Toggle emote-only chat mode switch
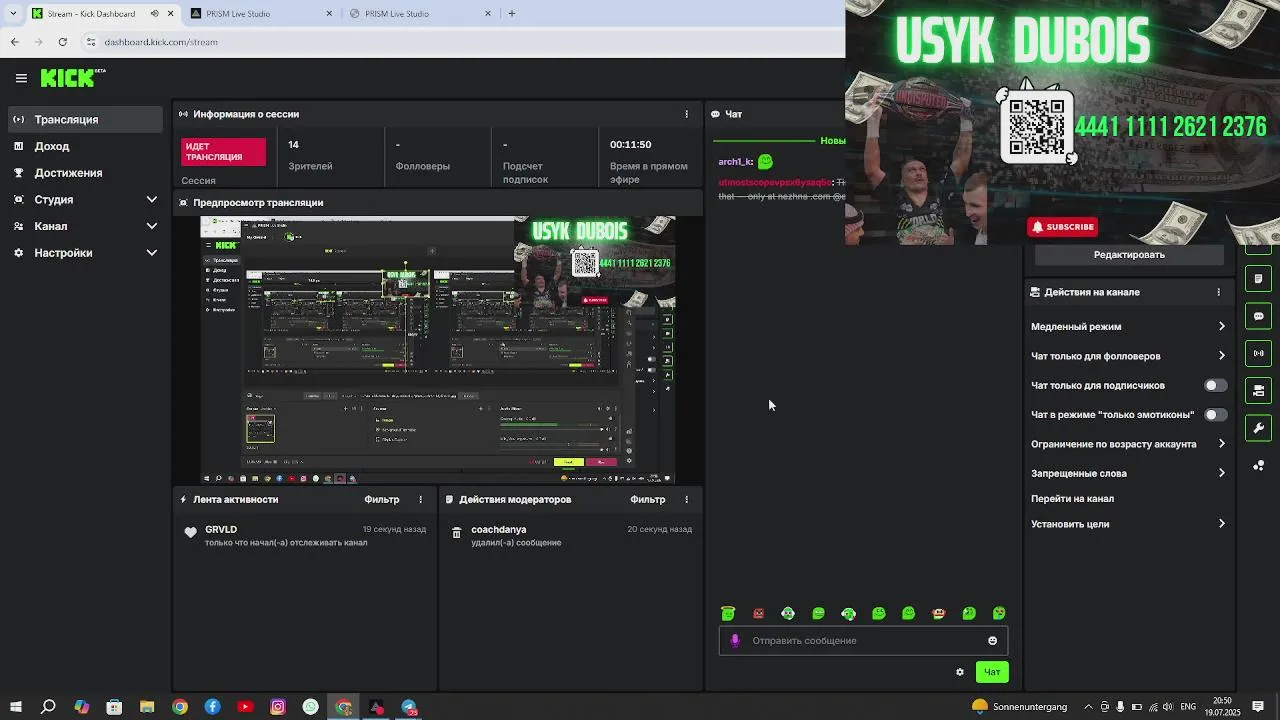Viewport: 1280px width, 720px height. pos(1215,414)
